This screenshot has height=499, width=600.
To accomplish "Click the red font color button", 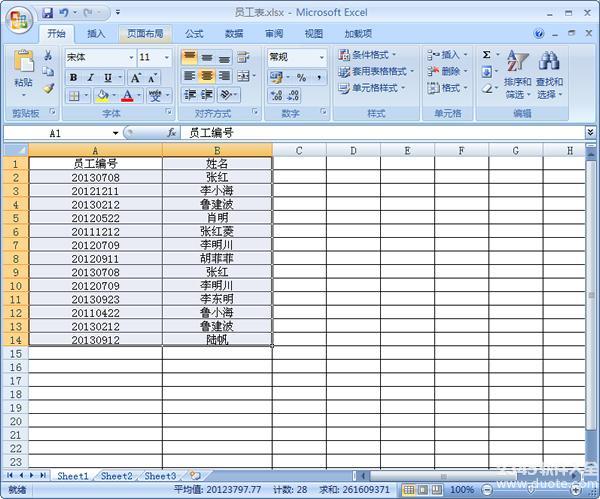I will point(127,96).
